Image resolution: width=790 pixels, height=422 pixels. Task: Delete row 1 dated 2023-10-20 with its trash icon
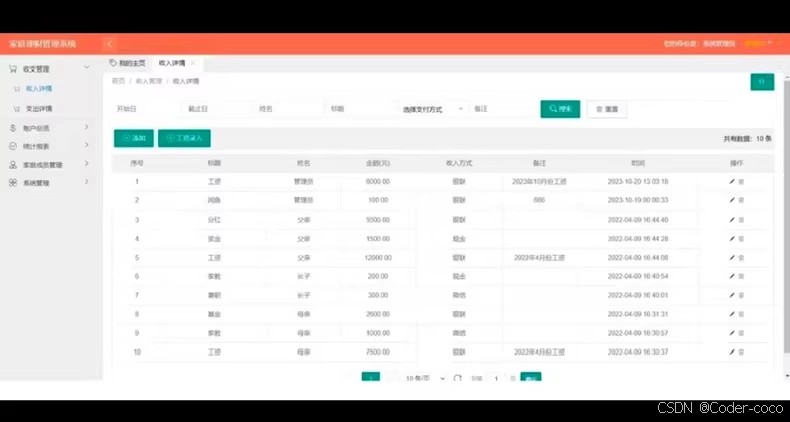pyautogui.click(x=741, y=181)
